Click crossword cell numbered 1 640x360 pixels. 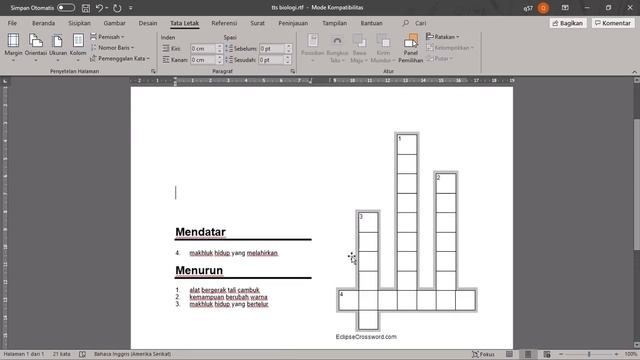[x=407, y=144]
